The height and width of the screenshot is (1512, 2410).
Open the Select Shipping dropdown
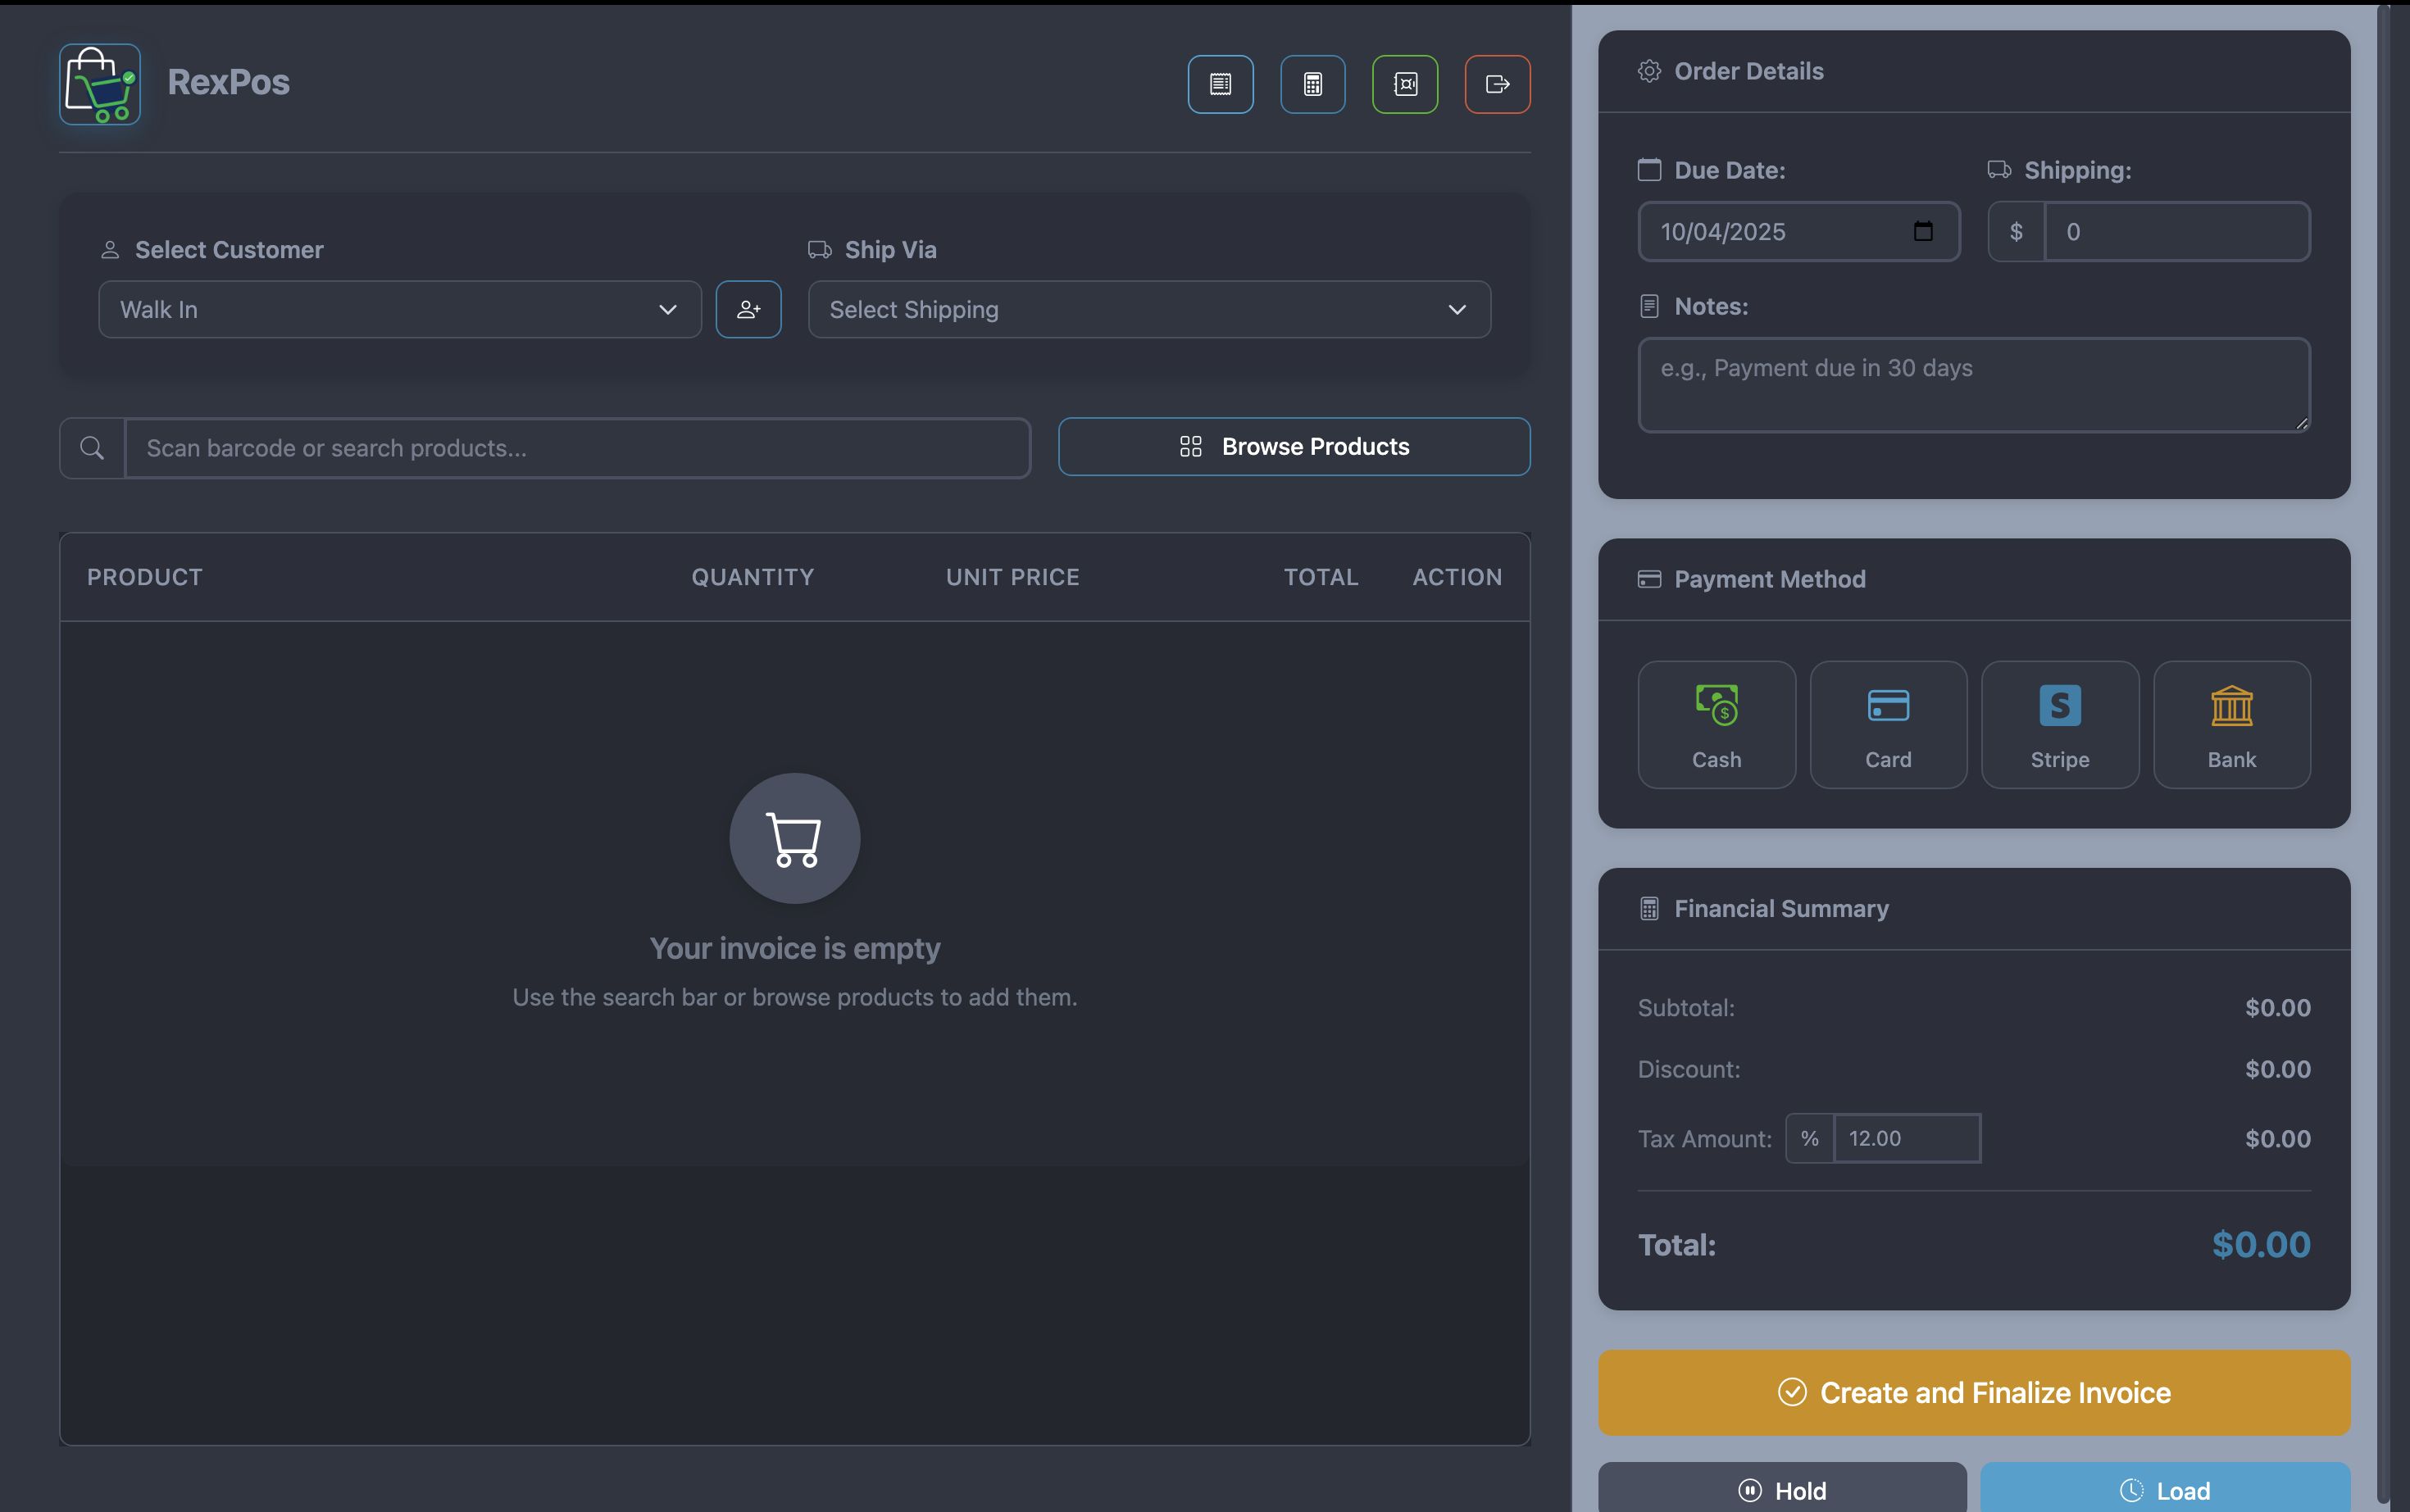(x=1149, y=310)
